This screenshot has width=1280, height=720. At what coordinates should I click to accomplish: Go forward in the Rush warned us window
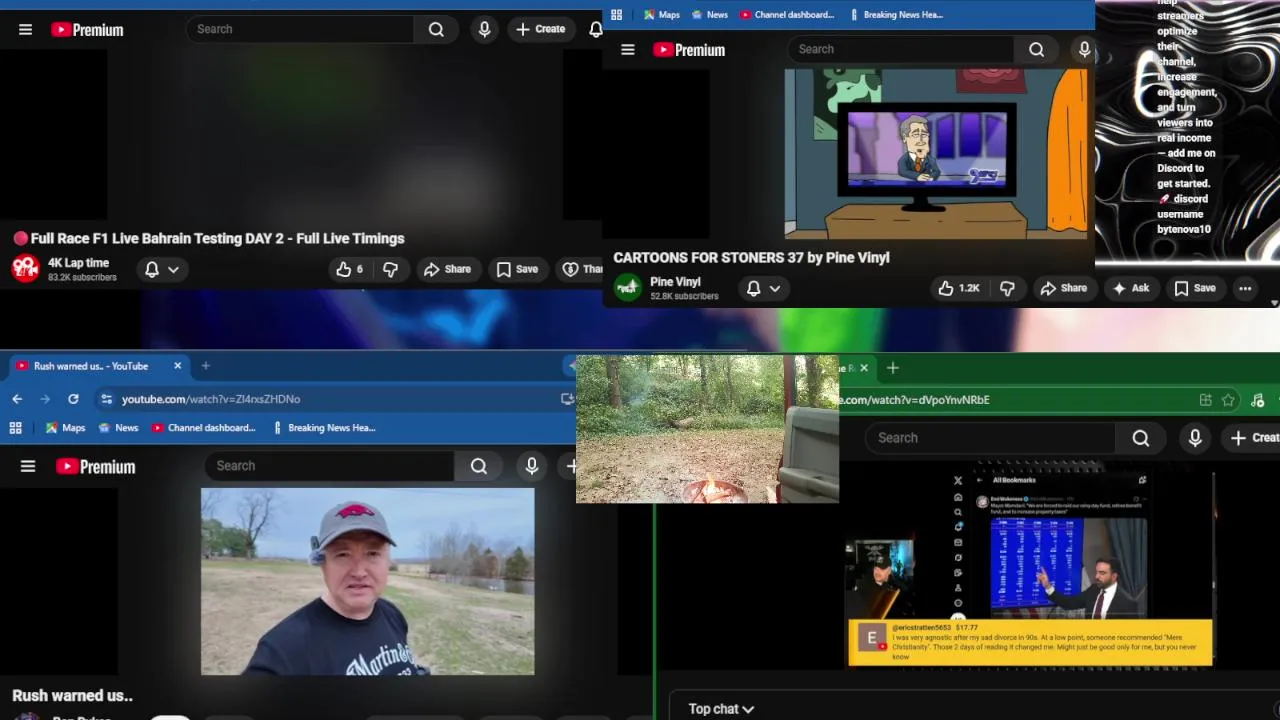pyautogui.click(x=45, y=399)
